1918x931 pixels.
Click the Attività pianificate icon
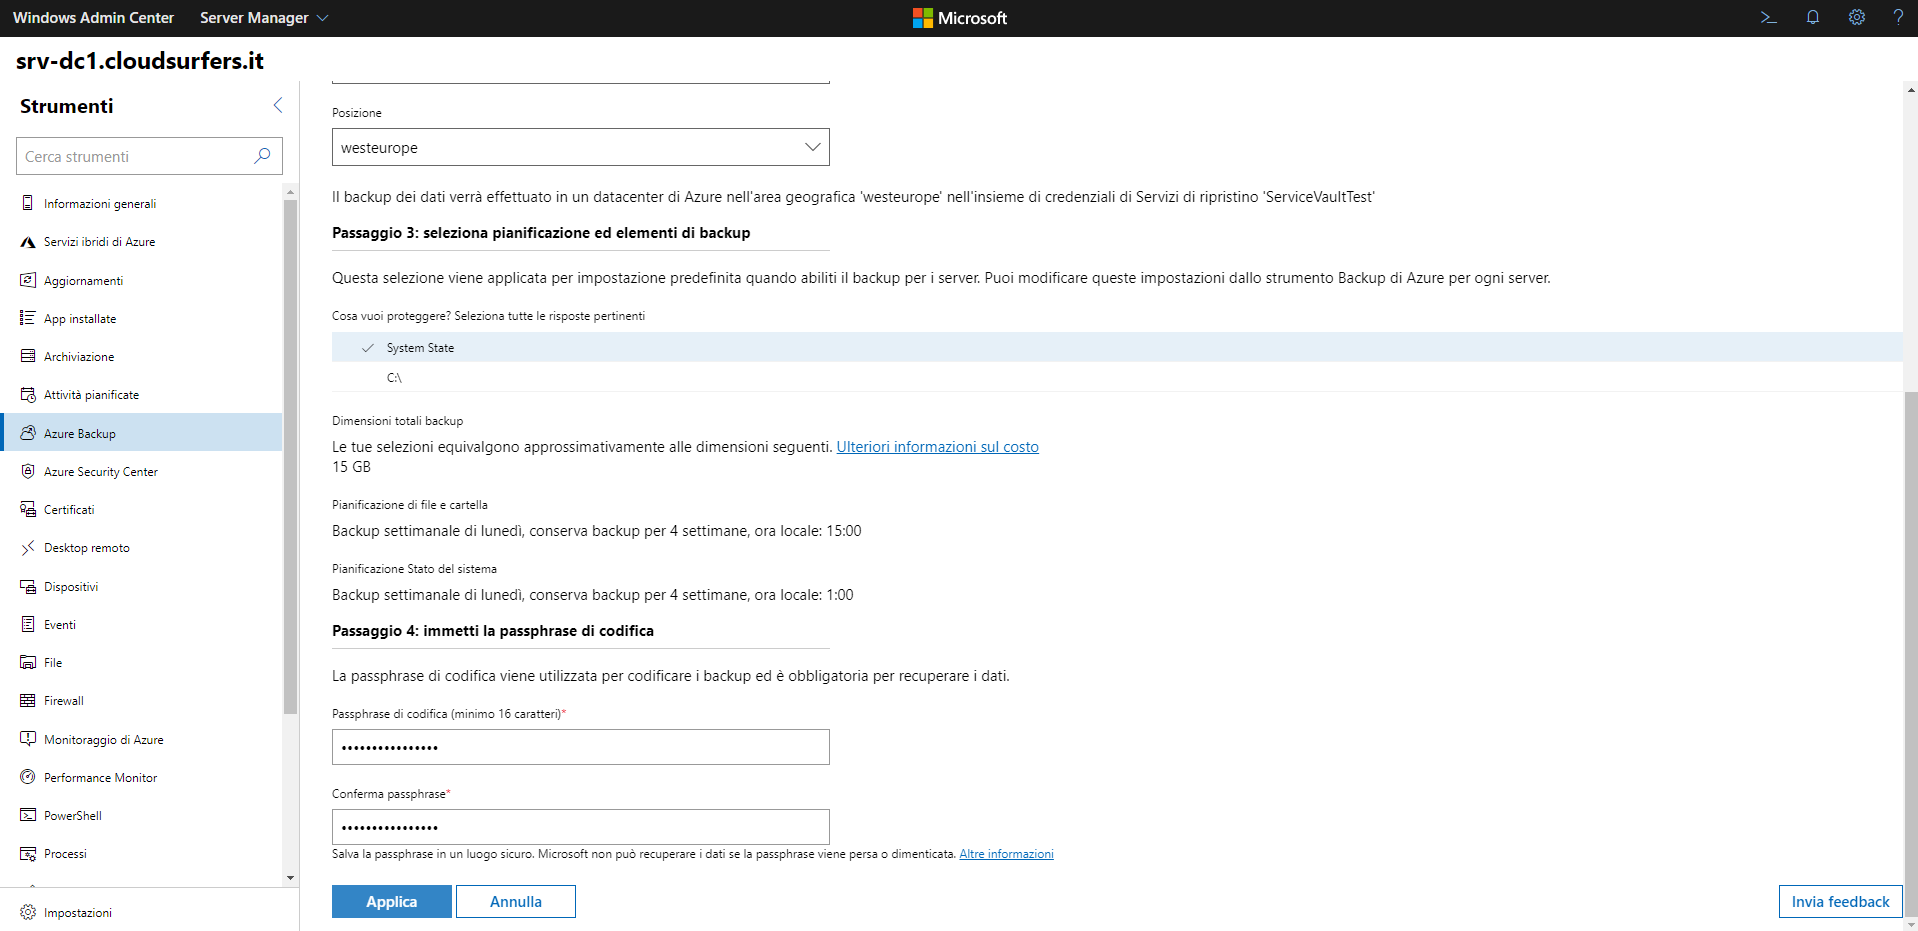tap(28, 395)
